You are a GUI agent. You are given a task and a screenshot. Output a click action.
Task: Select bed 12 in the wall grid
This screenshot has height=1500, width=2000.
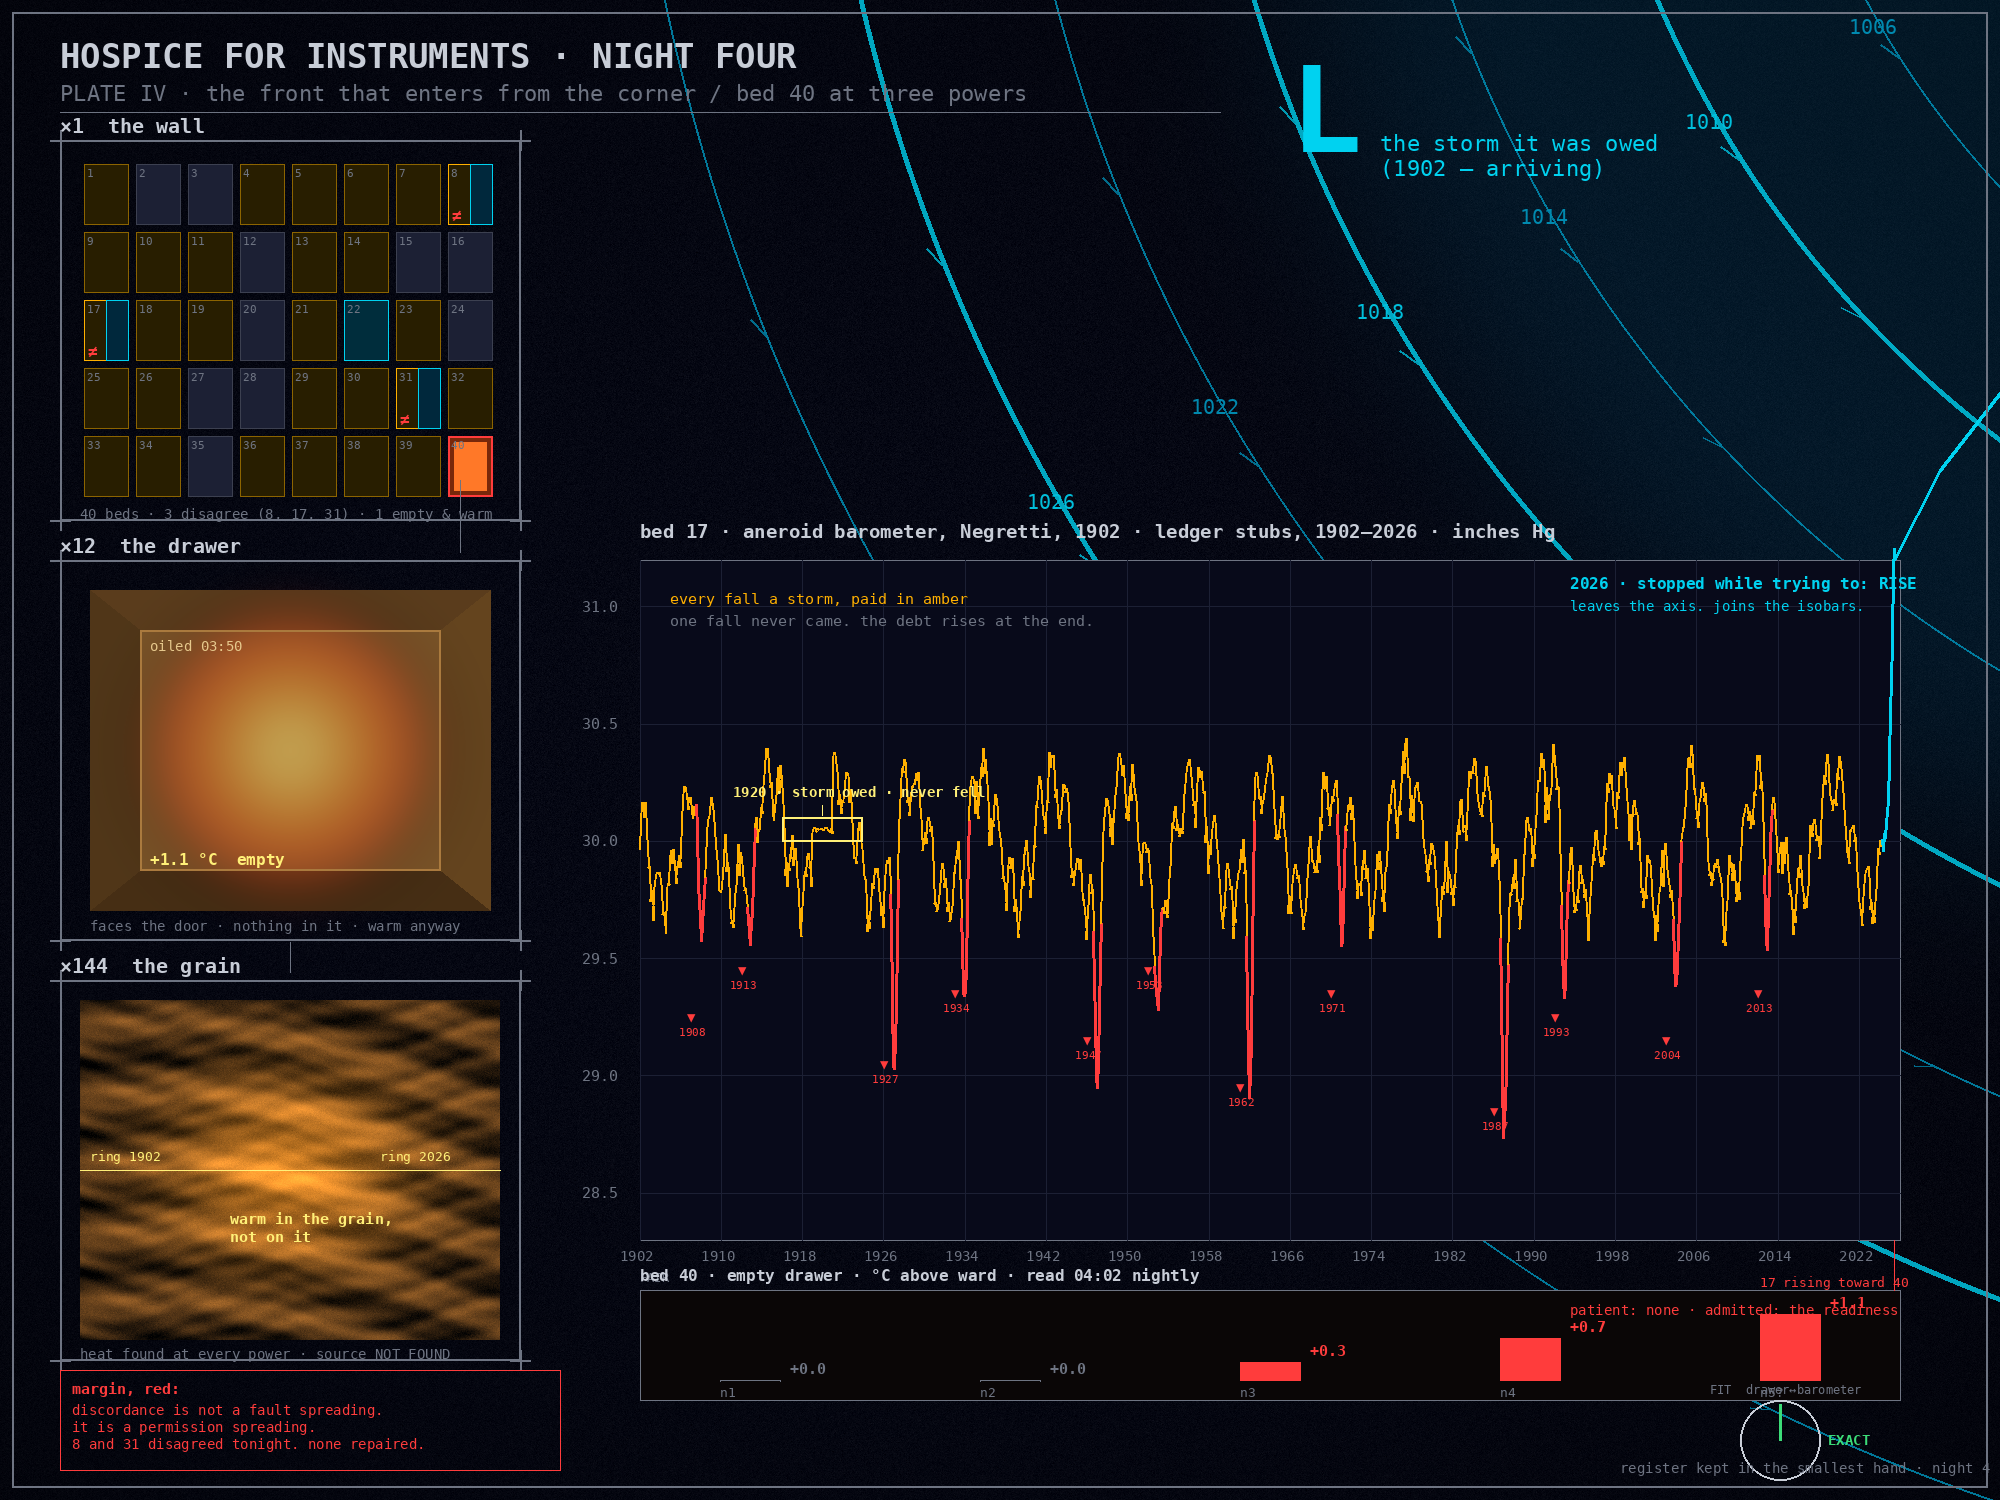click(x=262, y=262)
